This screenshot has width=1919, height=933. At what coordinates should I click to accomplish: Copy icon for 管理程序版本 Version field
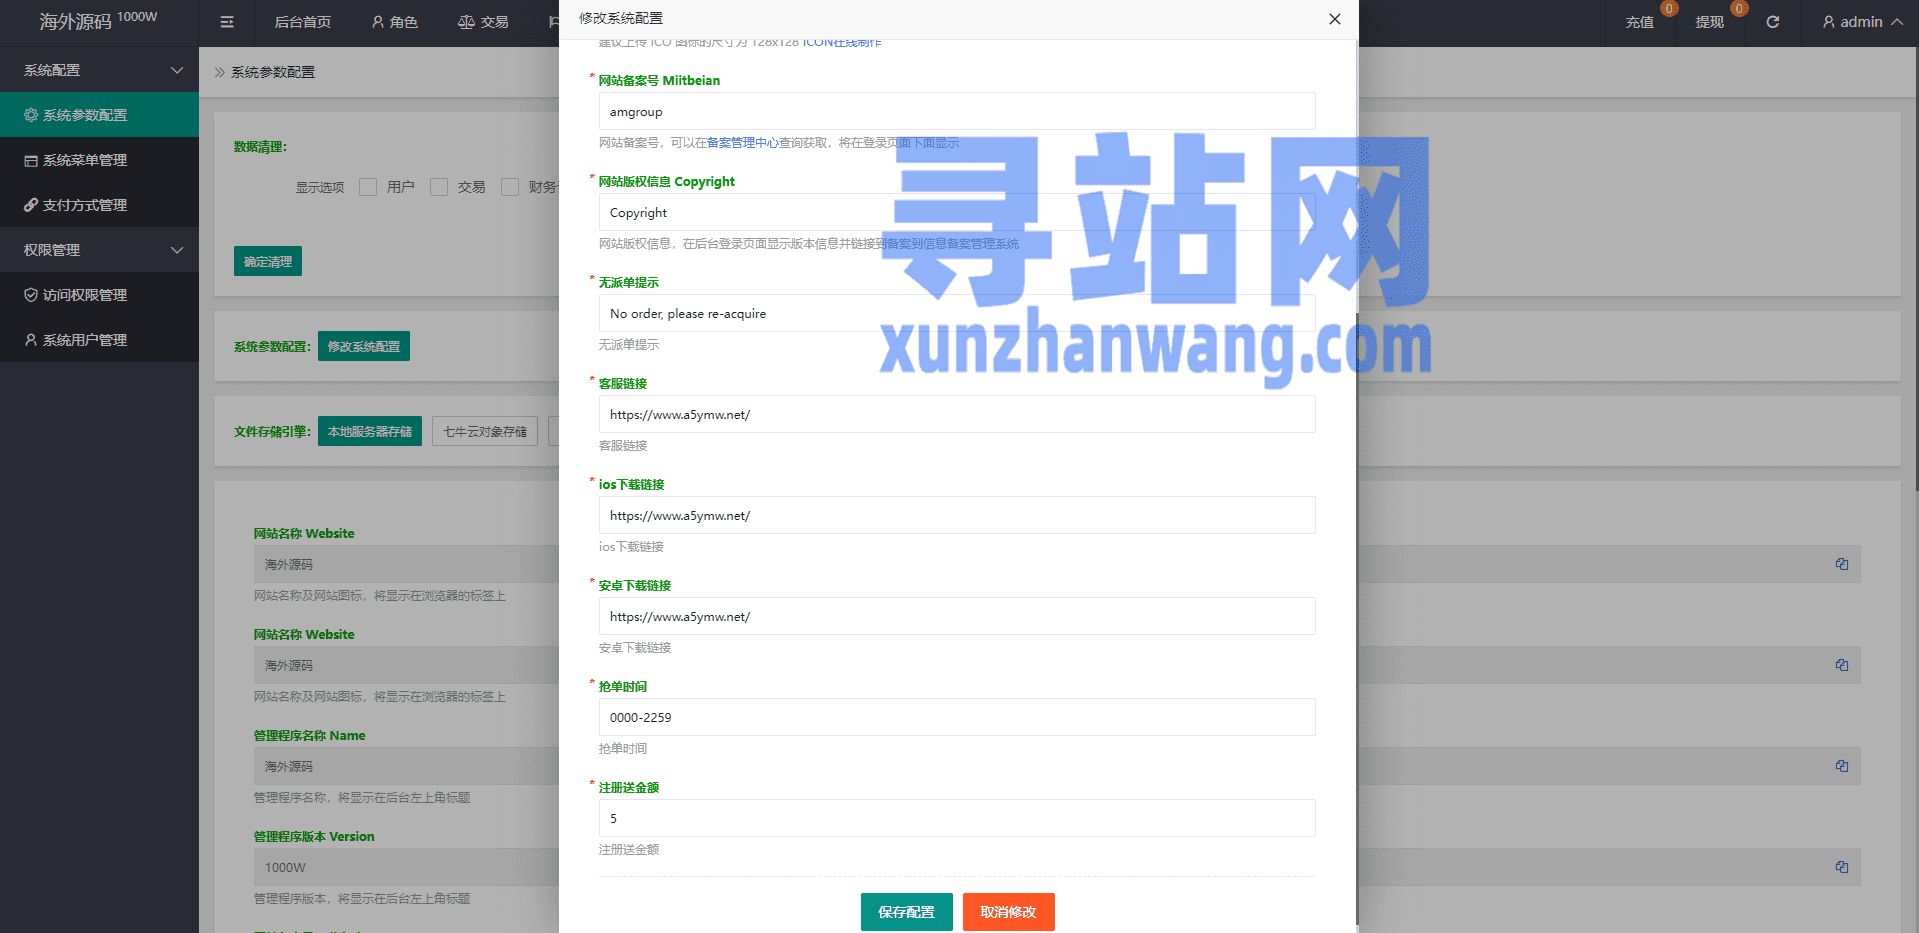1842,867
